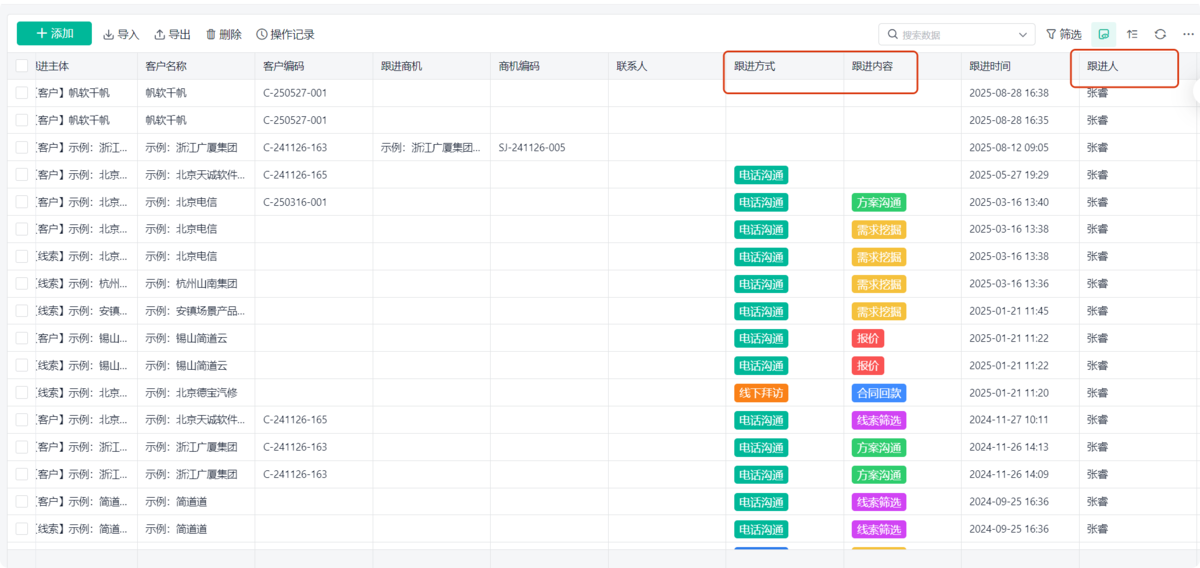Image resolution: width=1200 pixels, height=568 pixels.
Task: Open the three-dot more options menu
Action: pos(1187,34)
